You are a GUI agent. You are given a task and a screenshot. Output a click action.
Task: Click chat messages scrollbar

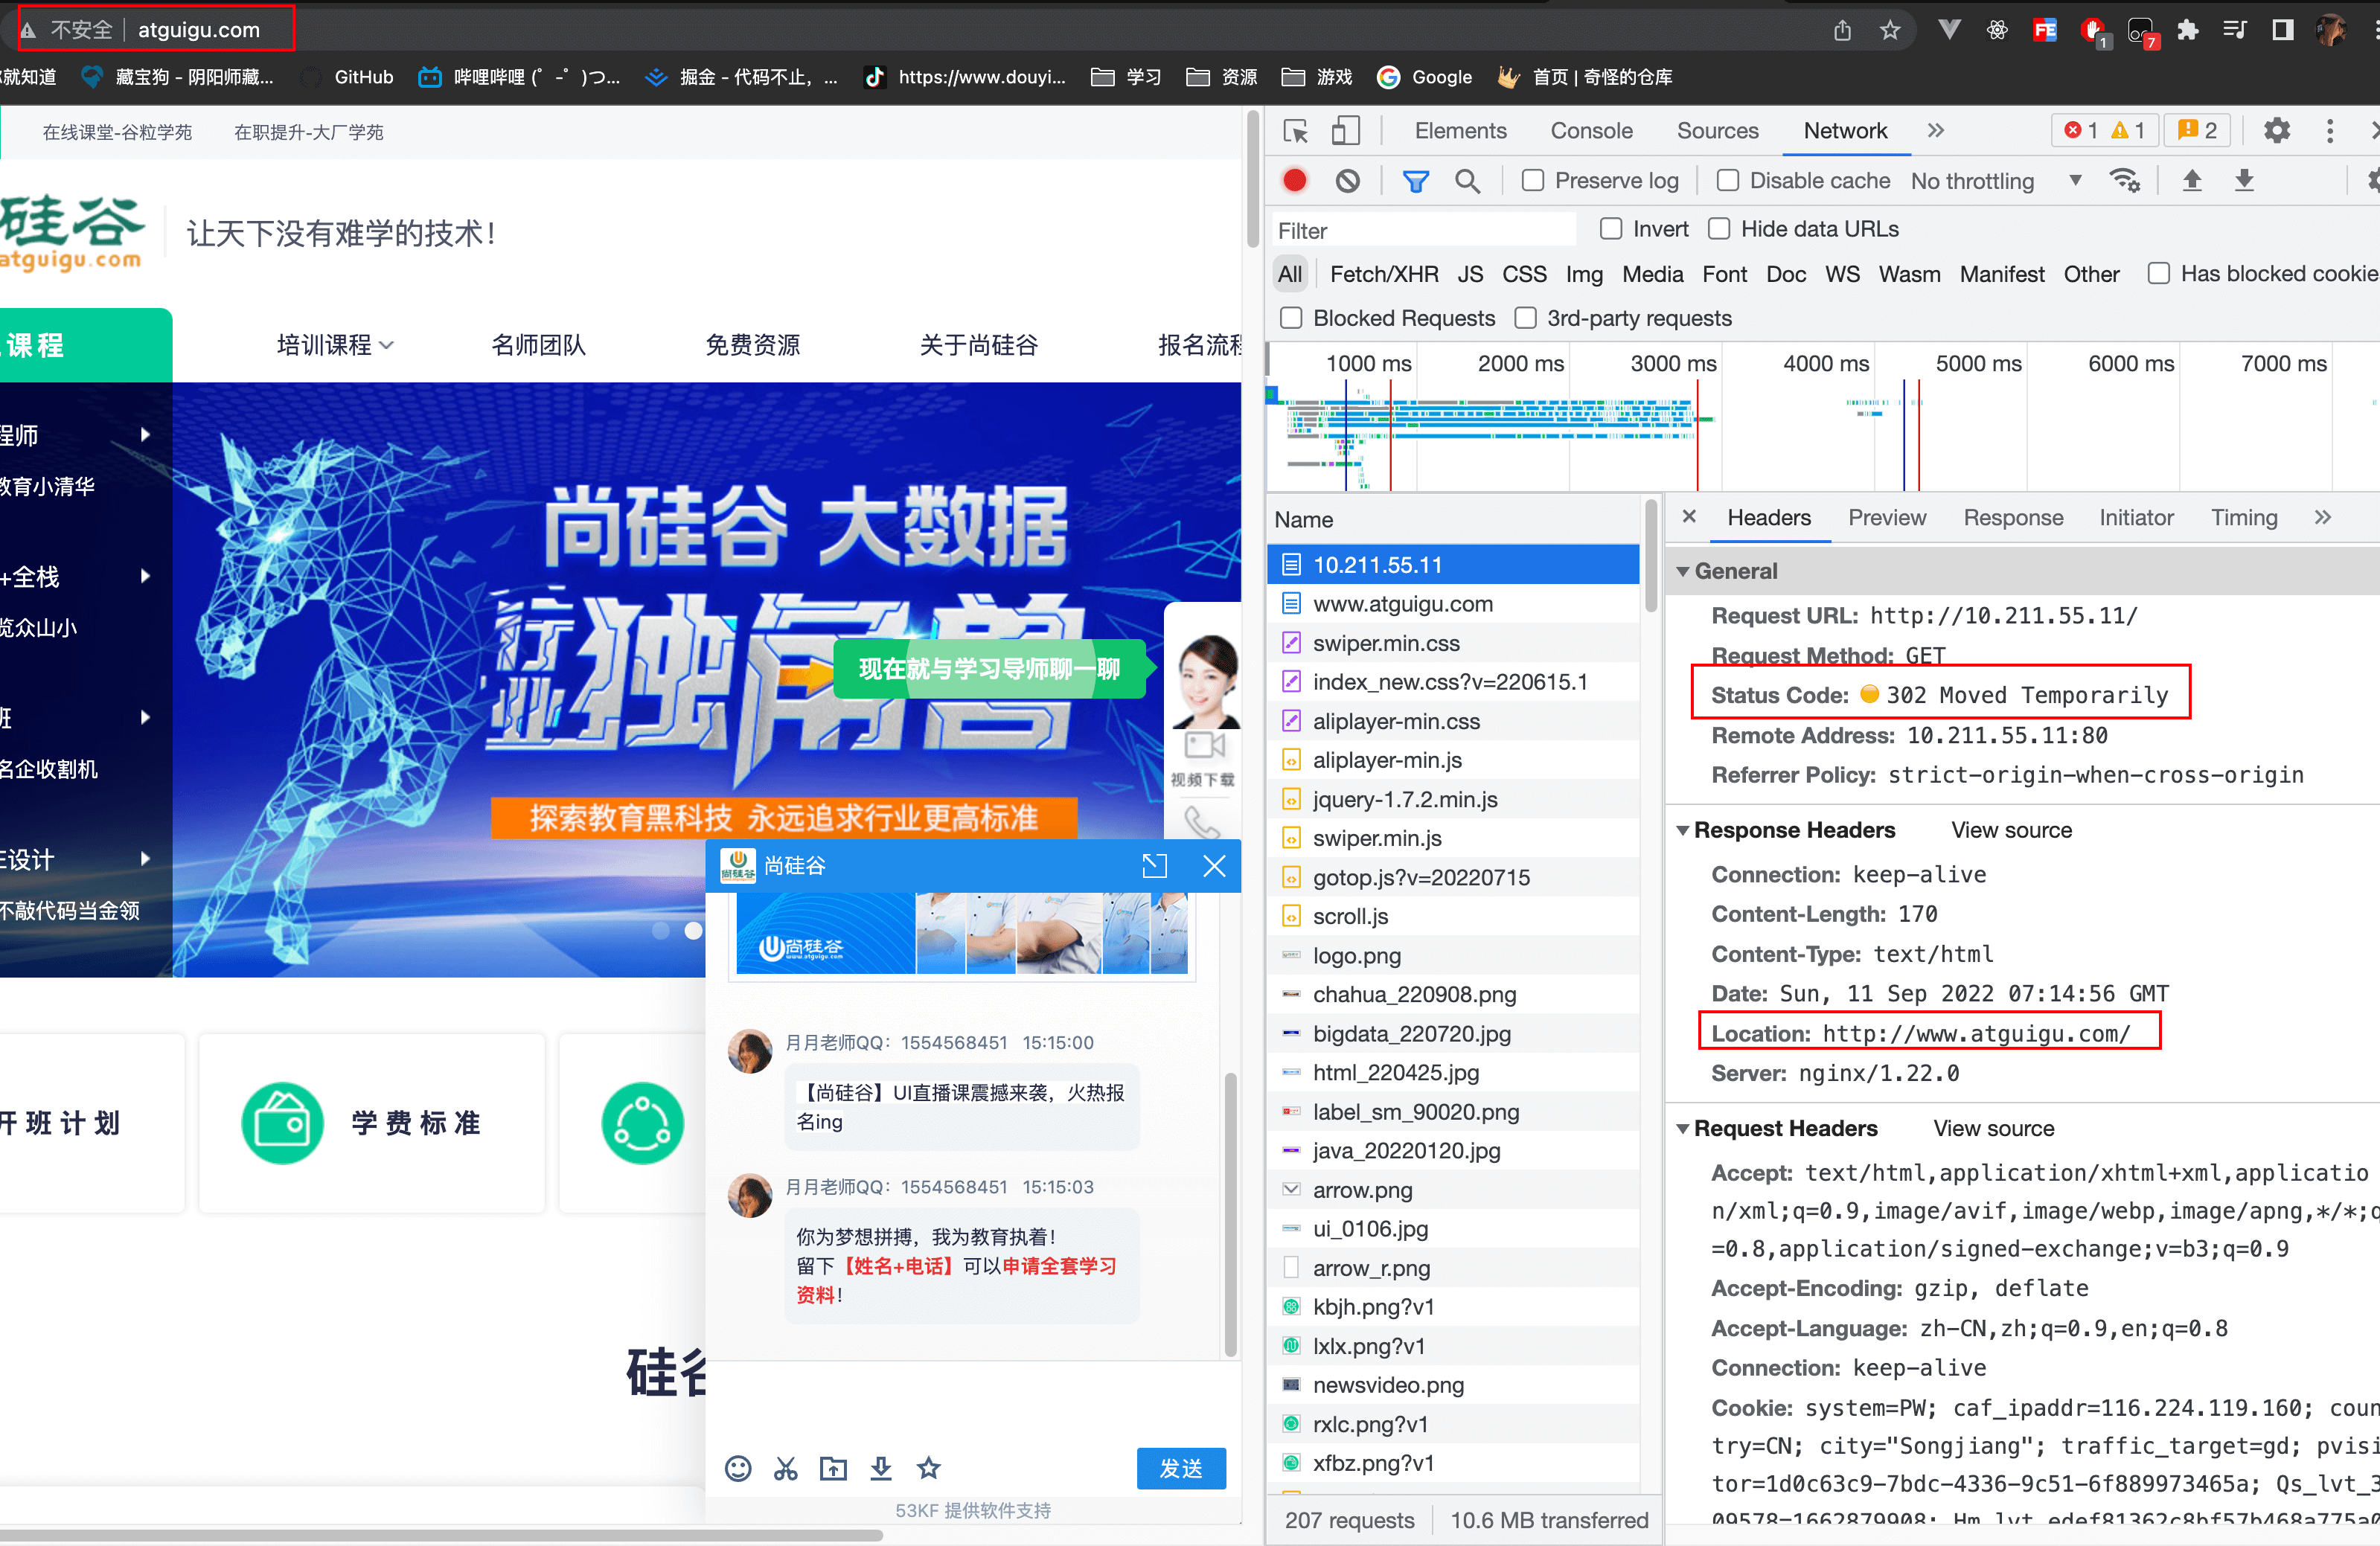click(1230, 1215)
